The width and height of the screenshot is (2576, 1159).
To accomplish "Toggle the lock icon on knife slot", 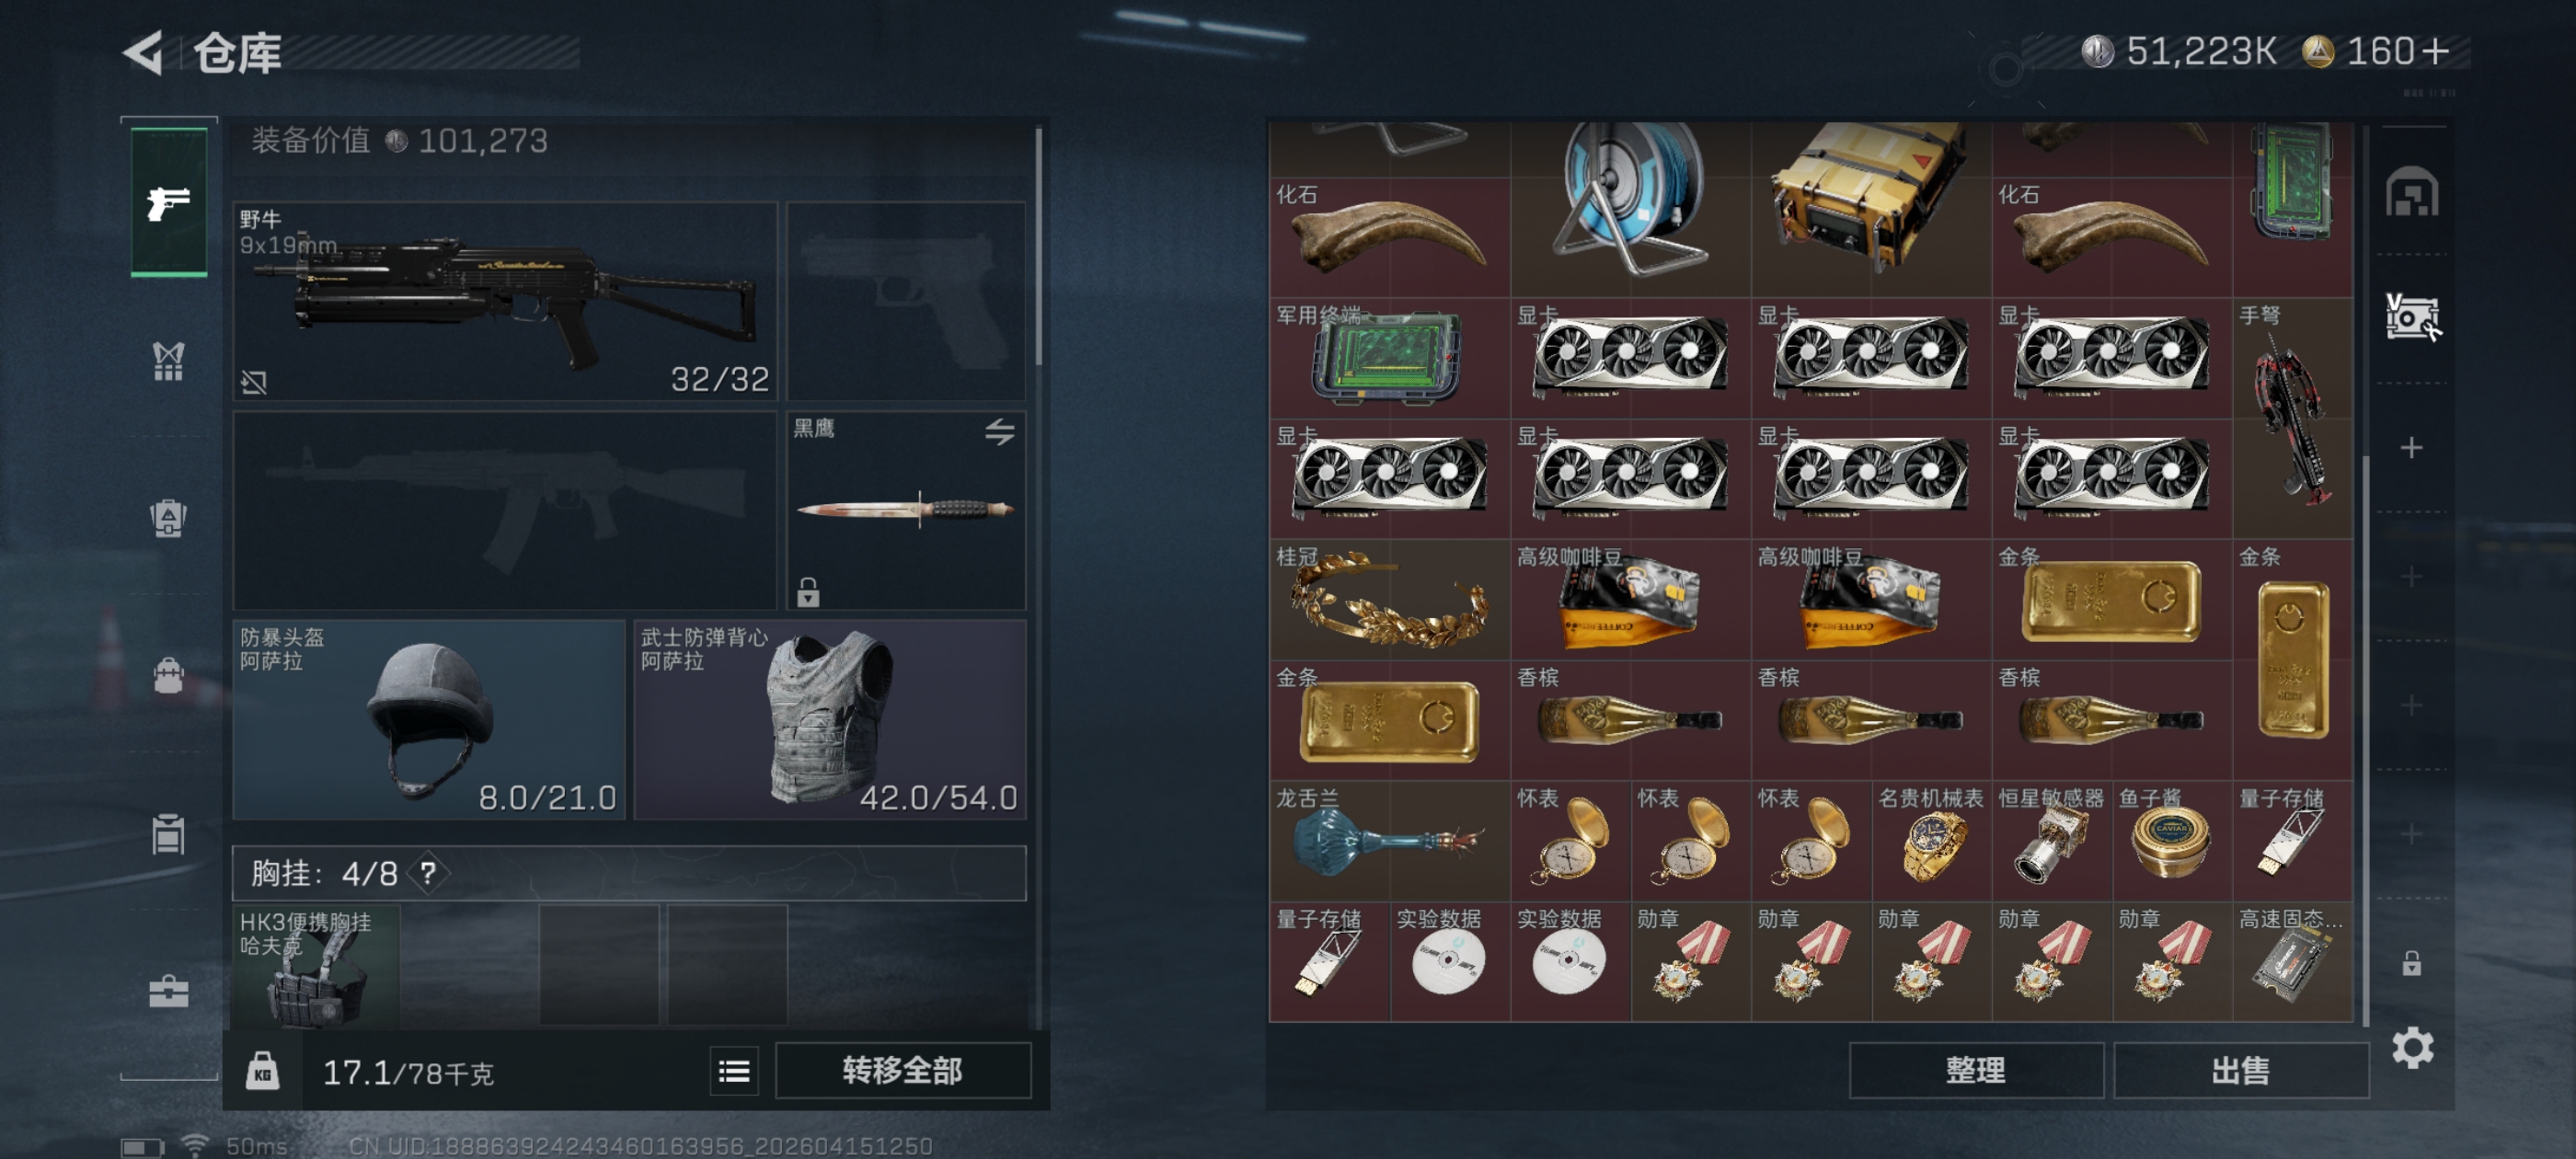I will 808,592.
